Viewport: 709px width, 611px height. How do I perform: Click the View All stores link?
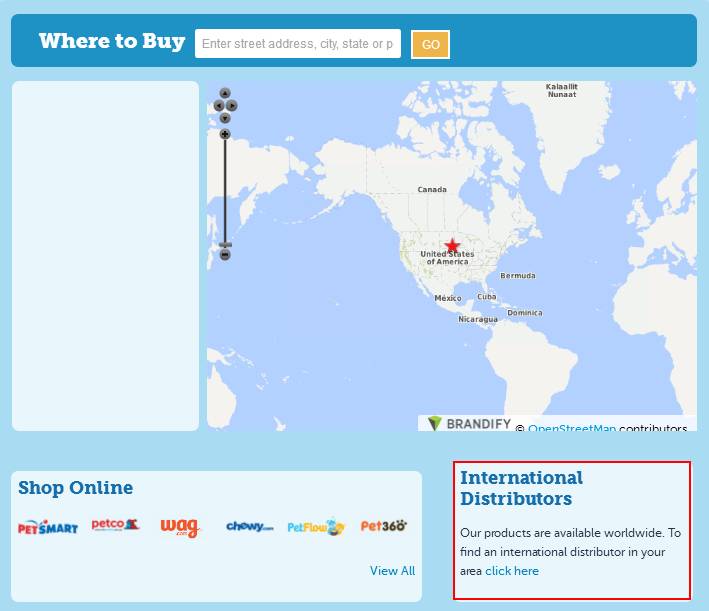tap(392, 571)
